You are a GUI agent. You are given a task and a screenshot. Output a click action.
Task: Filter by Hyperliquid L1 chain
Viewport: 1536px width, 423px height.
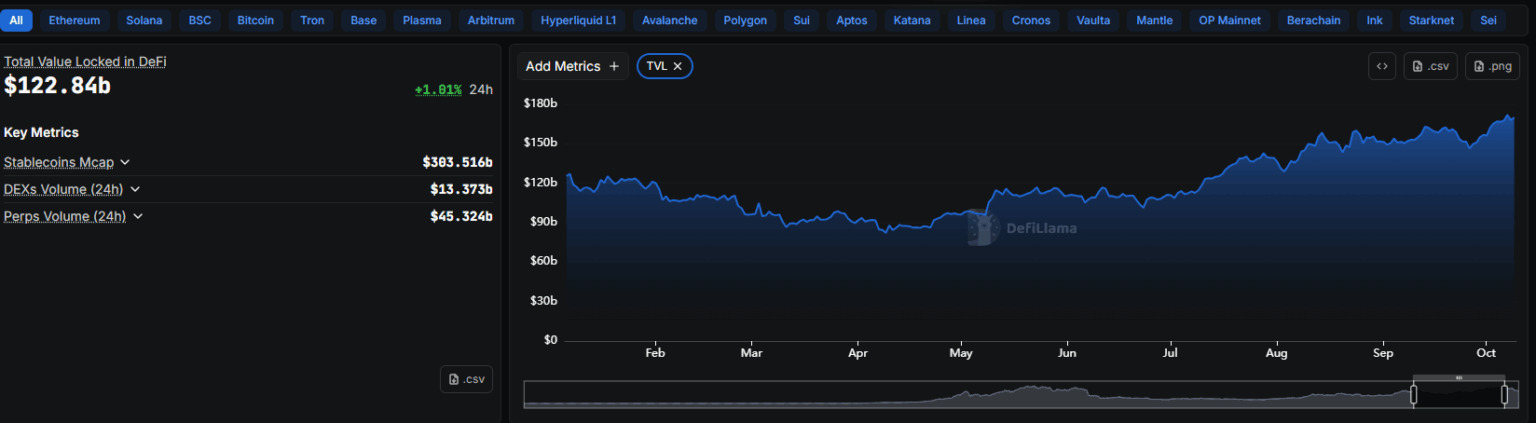point(578,20)
